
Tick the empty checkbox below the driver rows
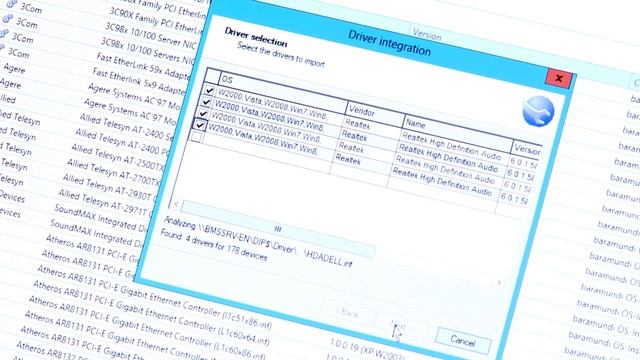[196, 137]
